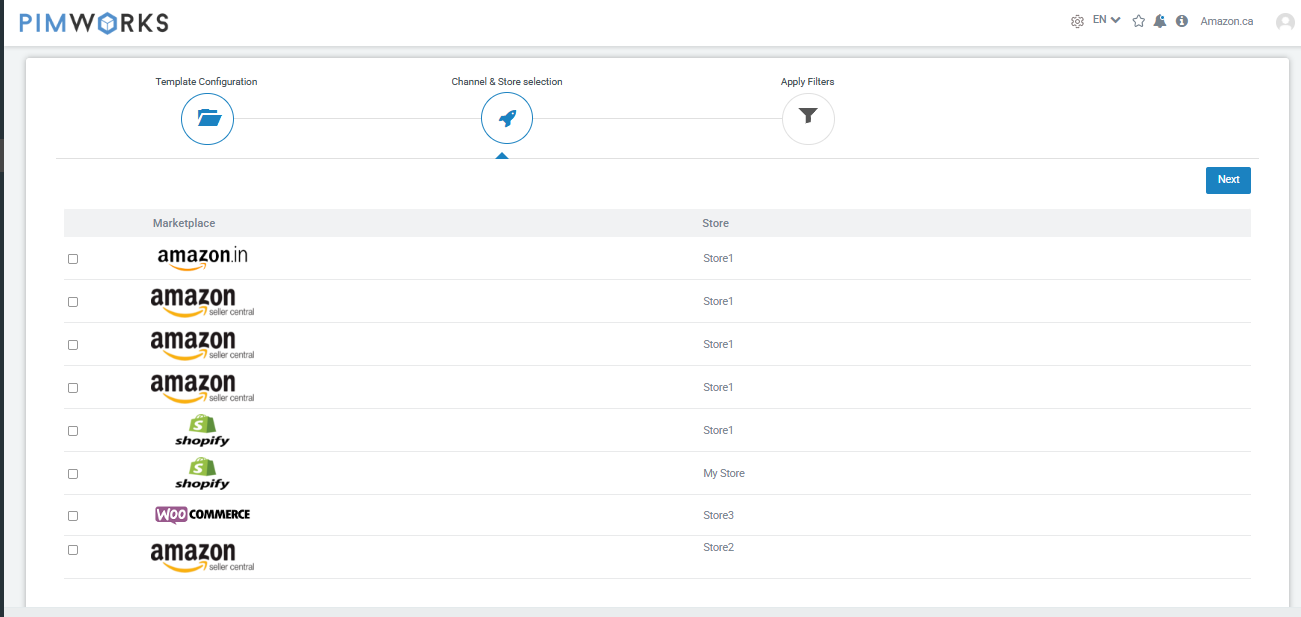The image size is (1301, 617).
Task: Open the Amazon.ca account menu
Action: point(1227,21)
